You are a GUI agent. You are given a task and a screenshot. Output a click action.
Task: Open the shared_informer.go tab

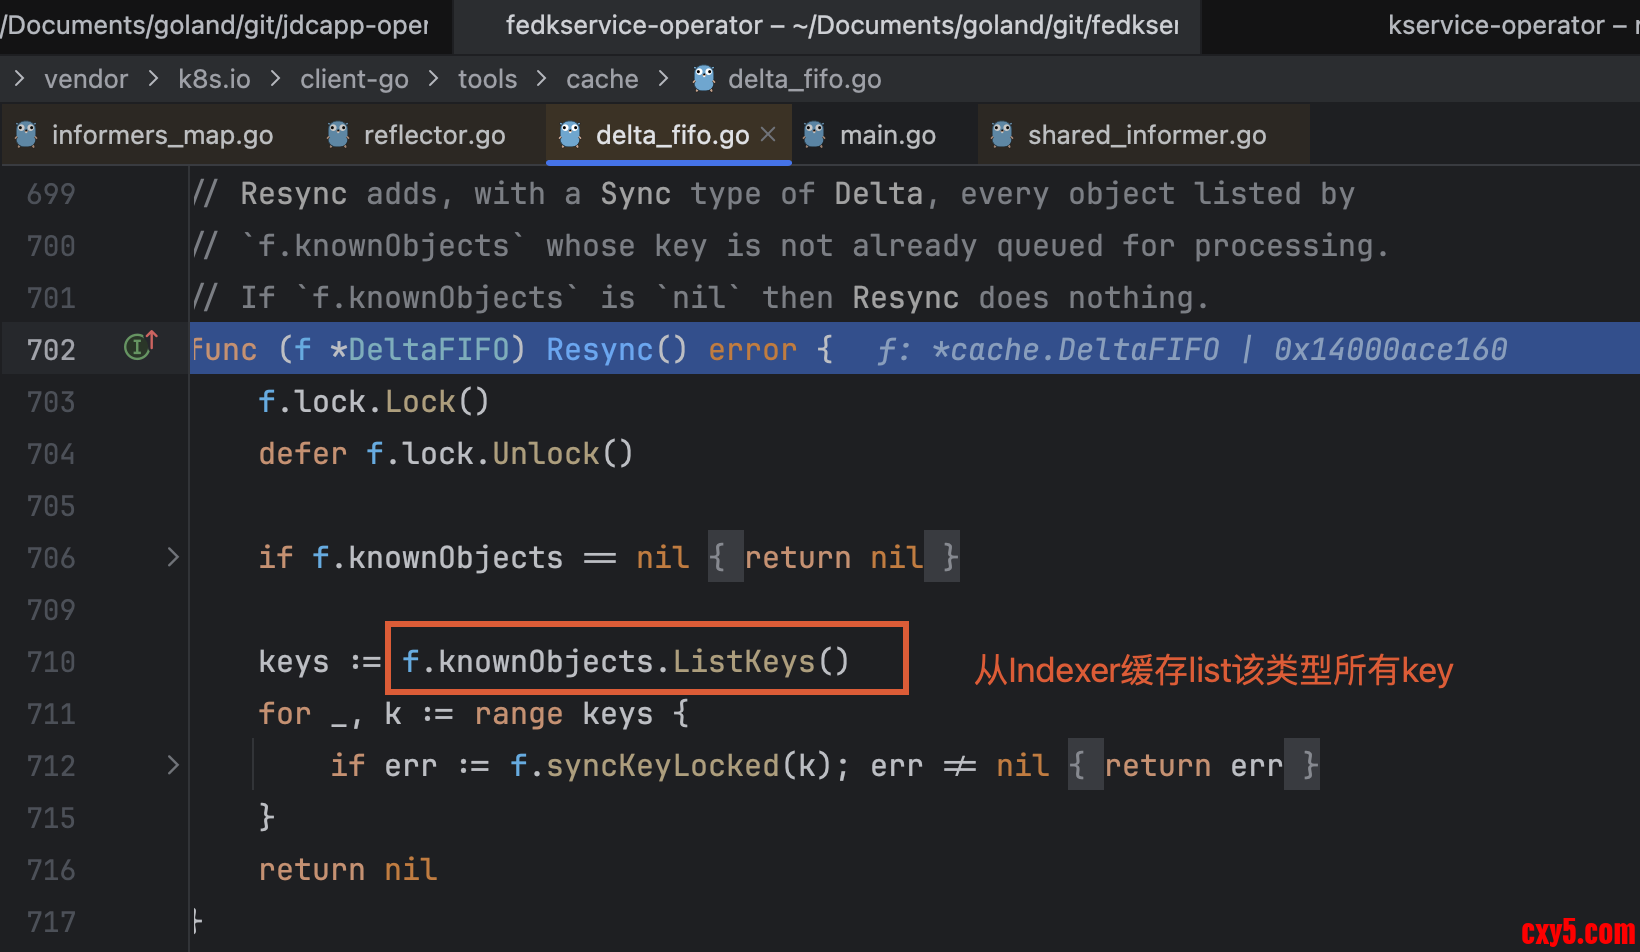point(1146,135)
